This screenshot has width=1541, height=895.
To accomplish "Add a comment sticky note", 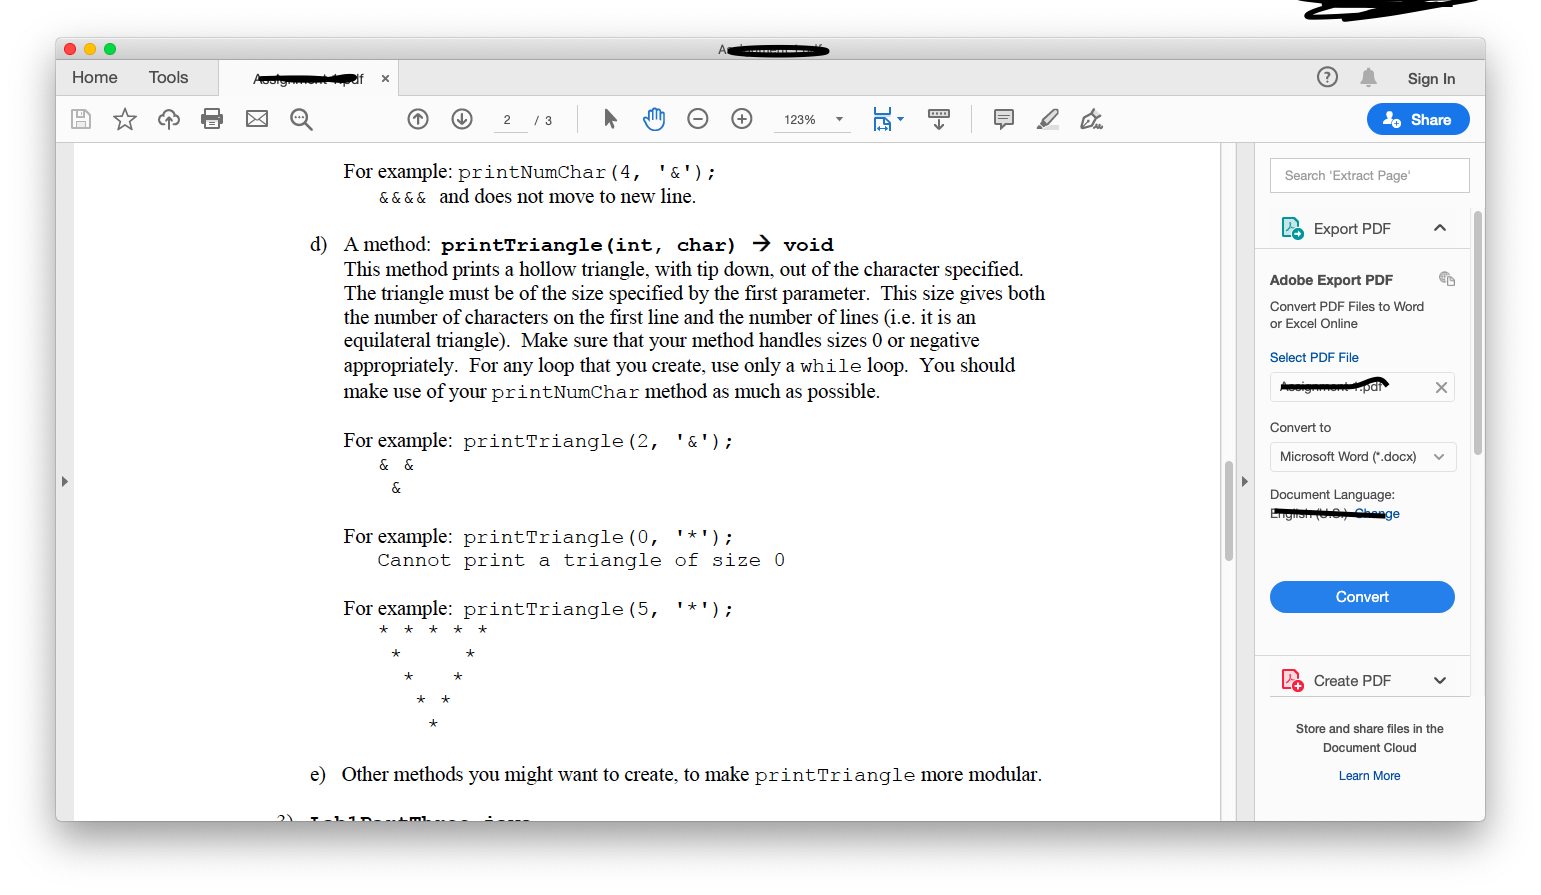I will pos(1004,119).
